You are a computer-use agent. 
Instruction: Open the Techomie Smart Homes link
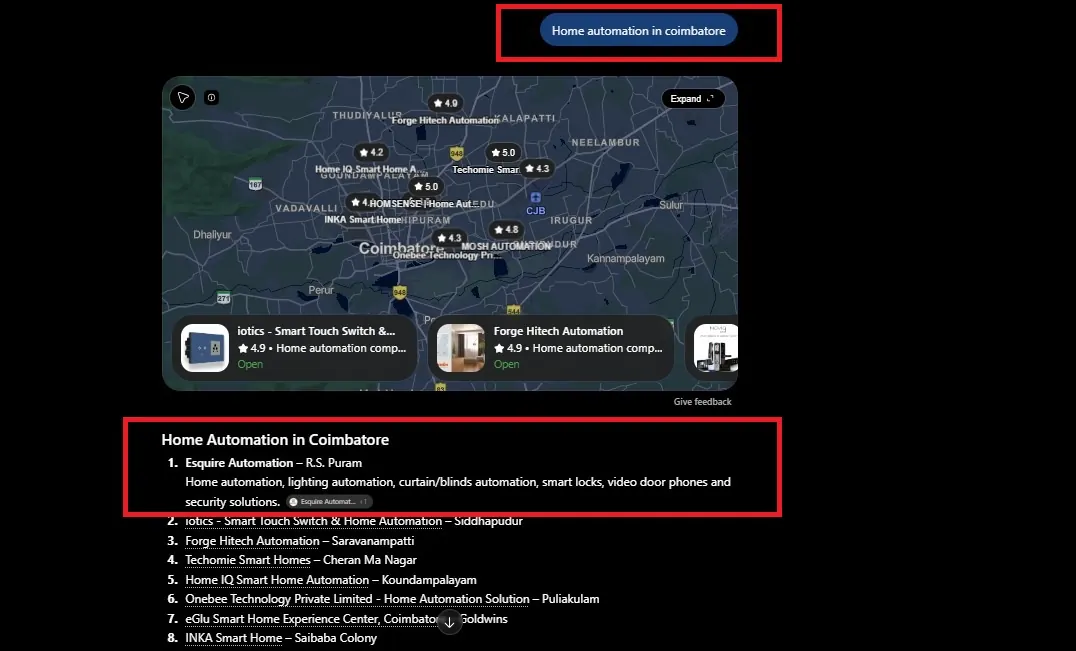click(x=248, y=560)
